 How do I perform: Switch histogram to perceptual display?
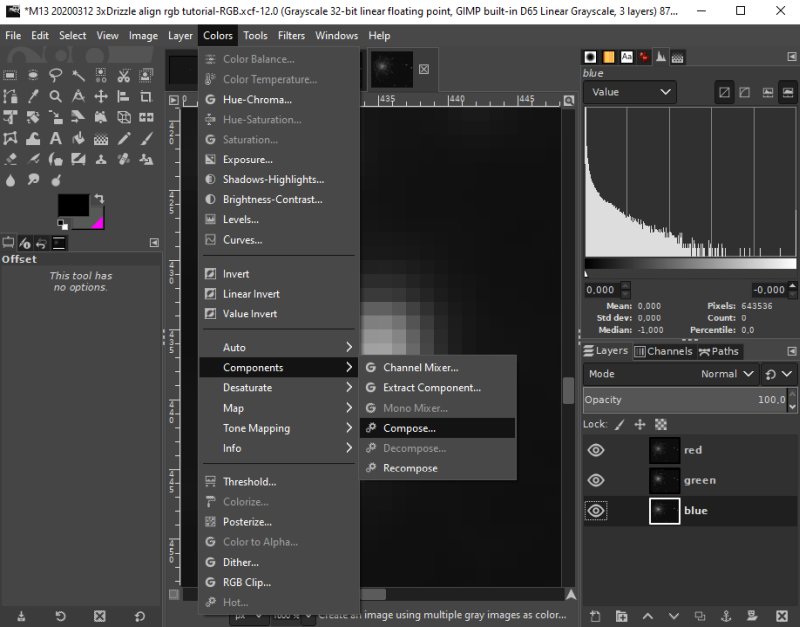[745, 92]
